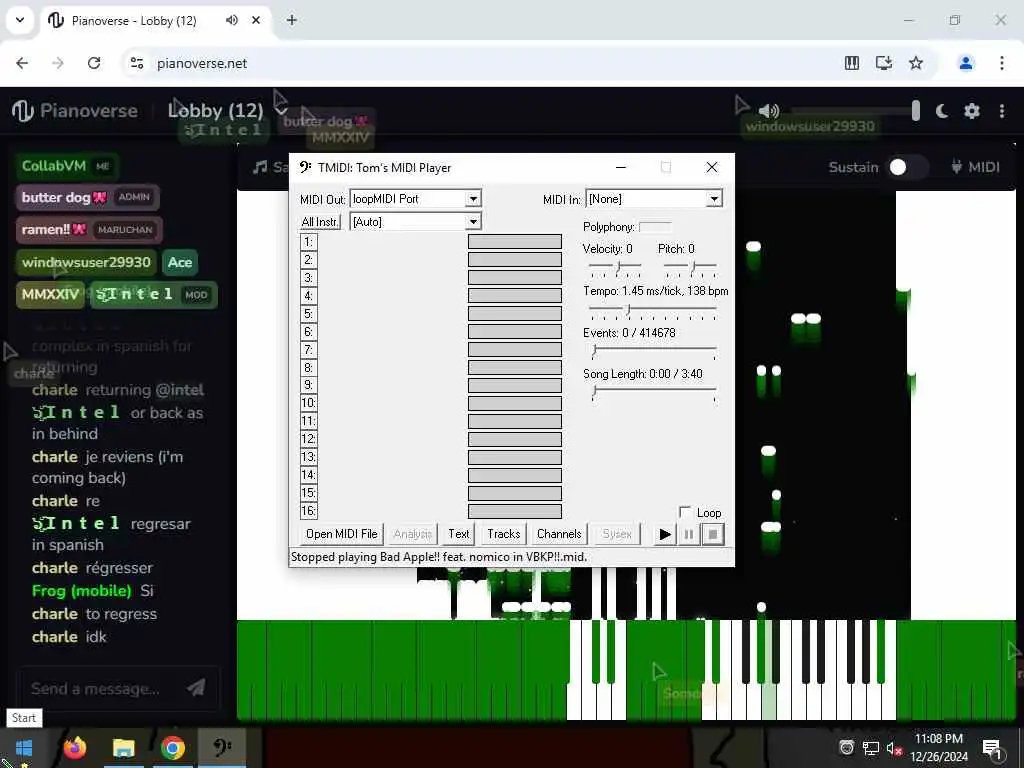
Task: Select user CollabVM in player list
Action: coord(67,166)
